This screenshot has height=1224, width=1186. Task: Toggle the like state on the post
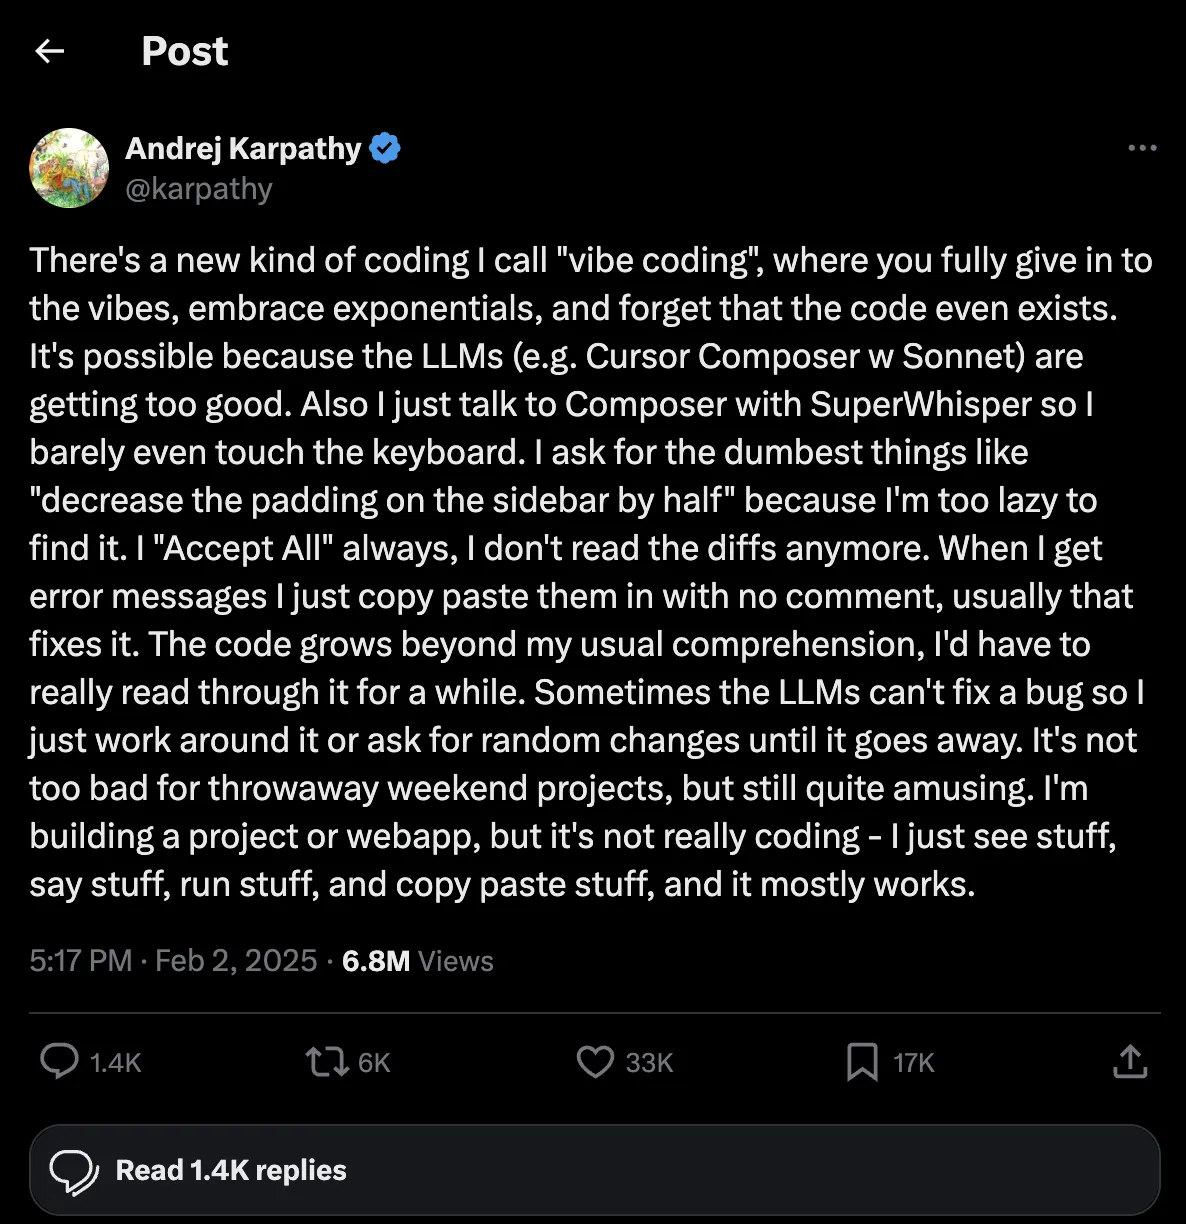[x=594, y=1062]
